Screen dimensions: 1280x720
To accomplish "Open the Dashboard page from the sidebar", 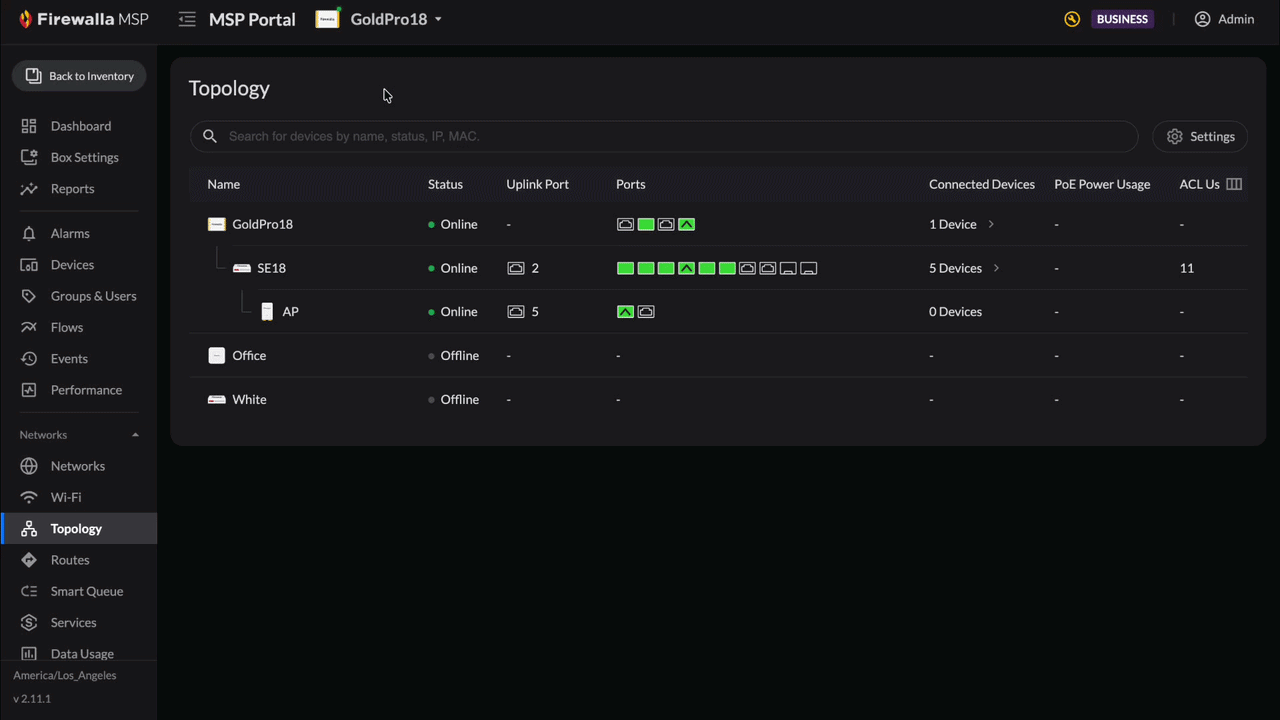I will point(79,126).
